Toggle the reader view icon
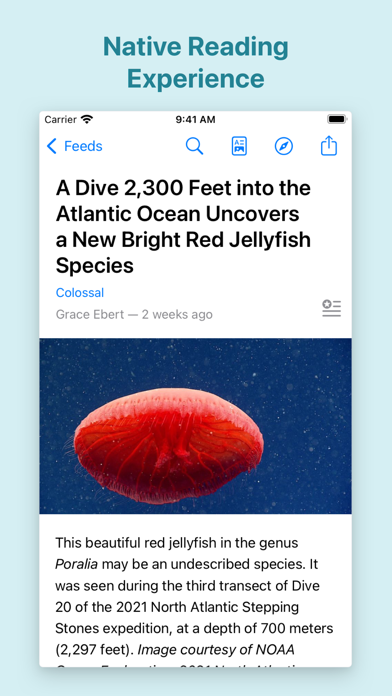392x696 pixels. [239, 146]
